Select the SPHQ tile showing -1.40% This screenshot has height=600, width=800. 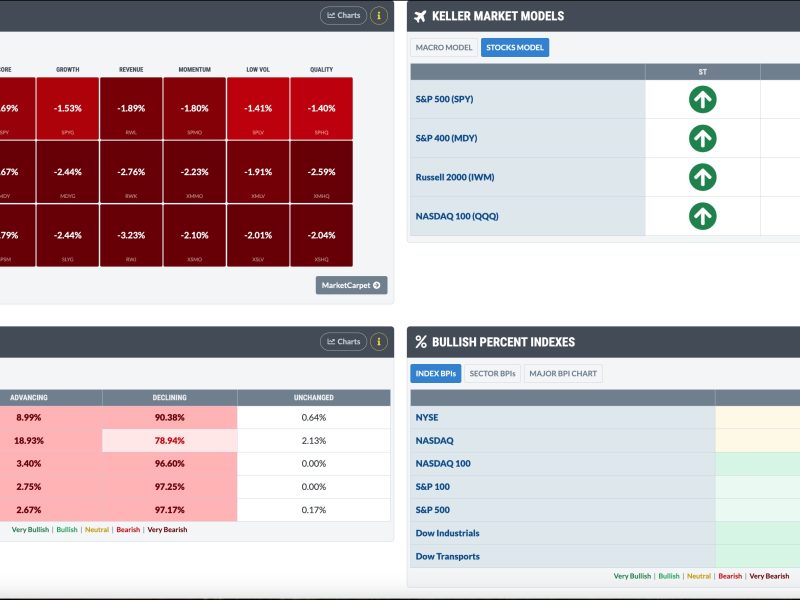(321, 109)
